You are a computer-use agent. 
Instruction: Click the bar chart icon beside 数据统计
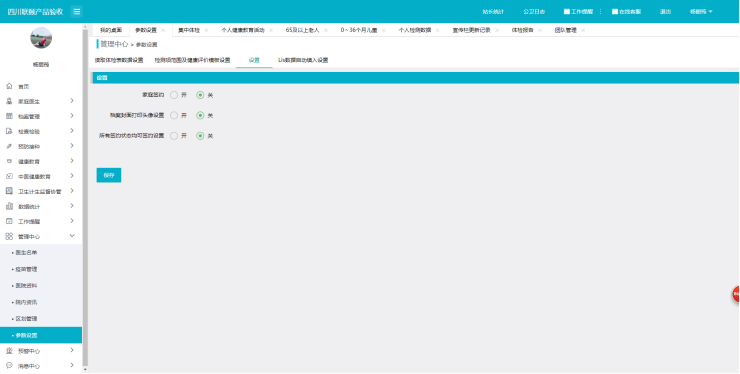click(x=9, y=206)
